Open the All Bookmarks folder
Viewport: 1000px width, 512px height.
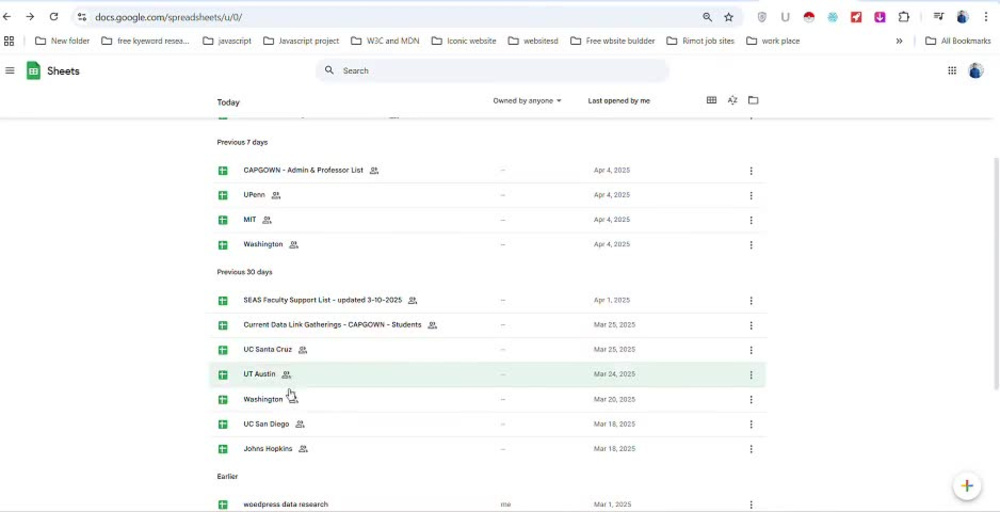click(x=958, y=41)
